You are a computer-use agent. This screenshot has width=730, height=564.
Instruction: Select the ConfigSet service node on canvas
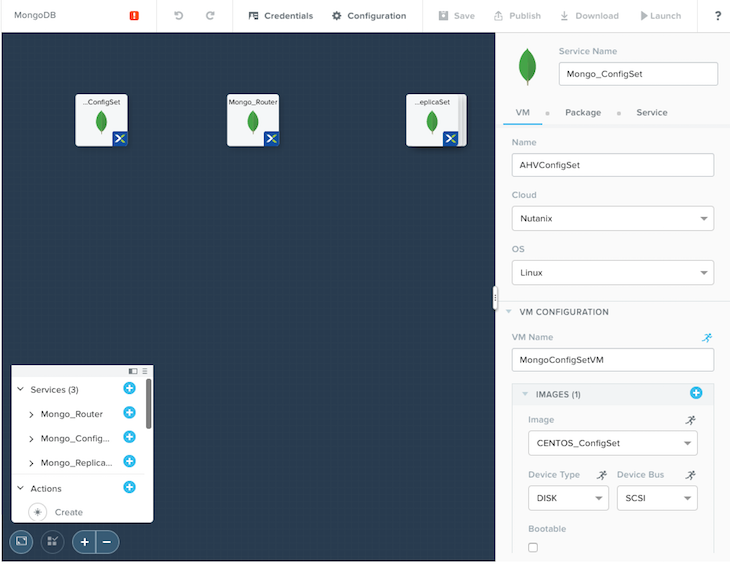point(101,120)
